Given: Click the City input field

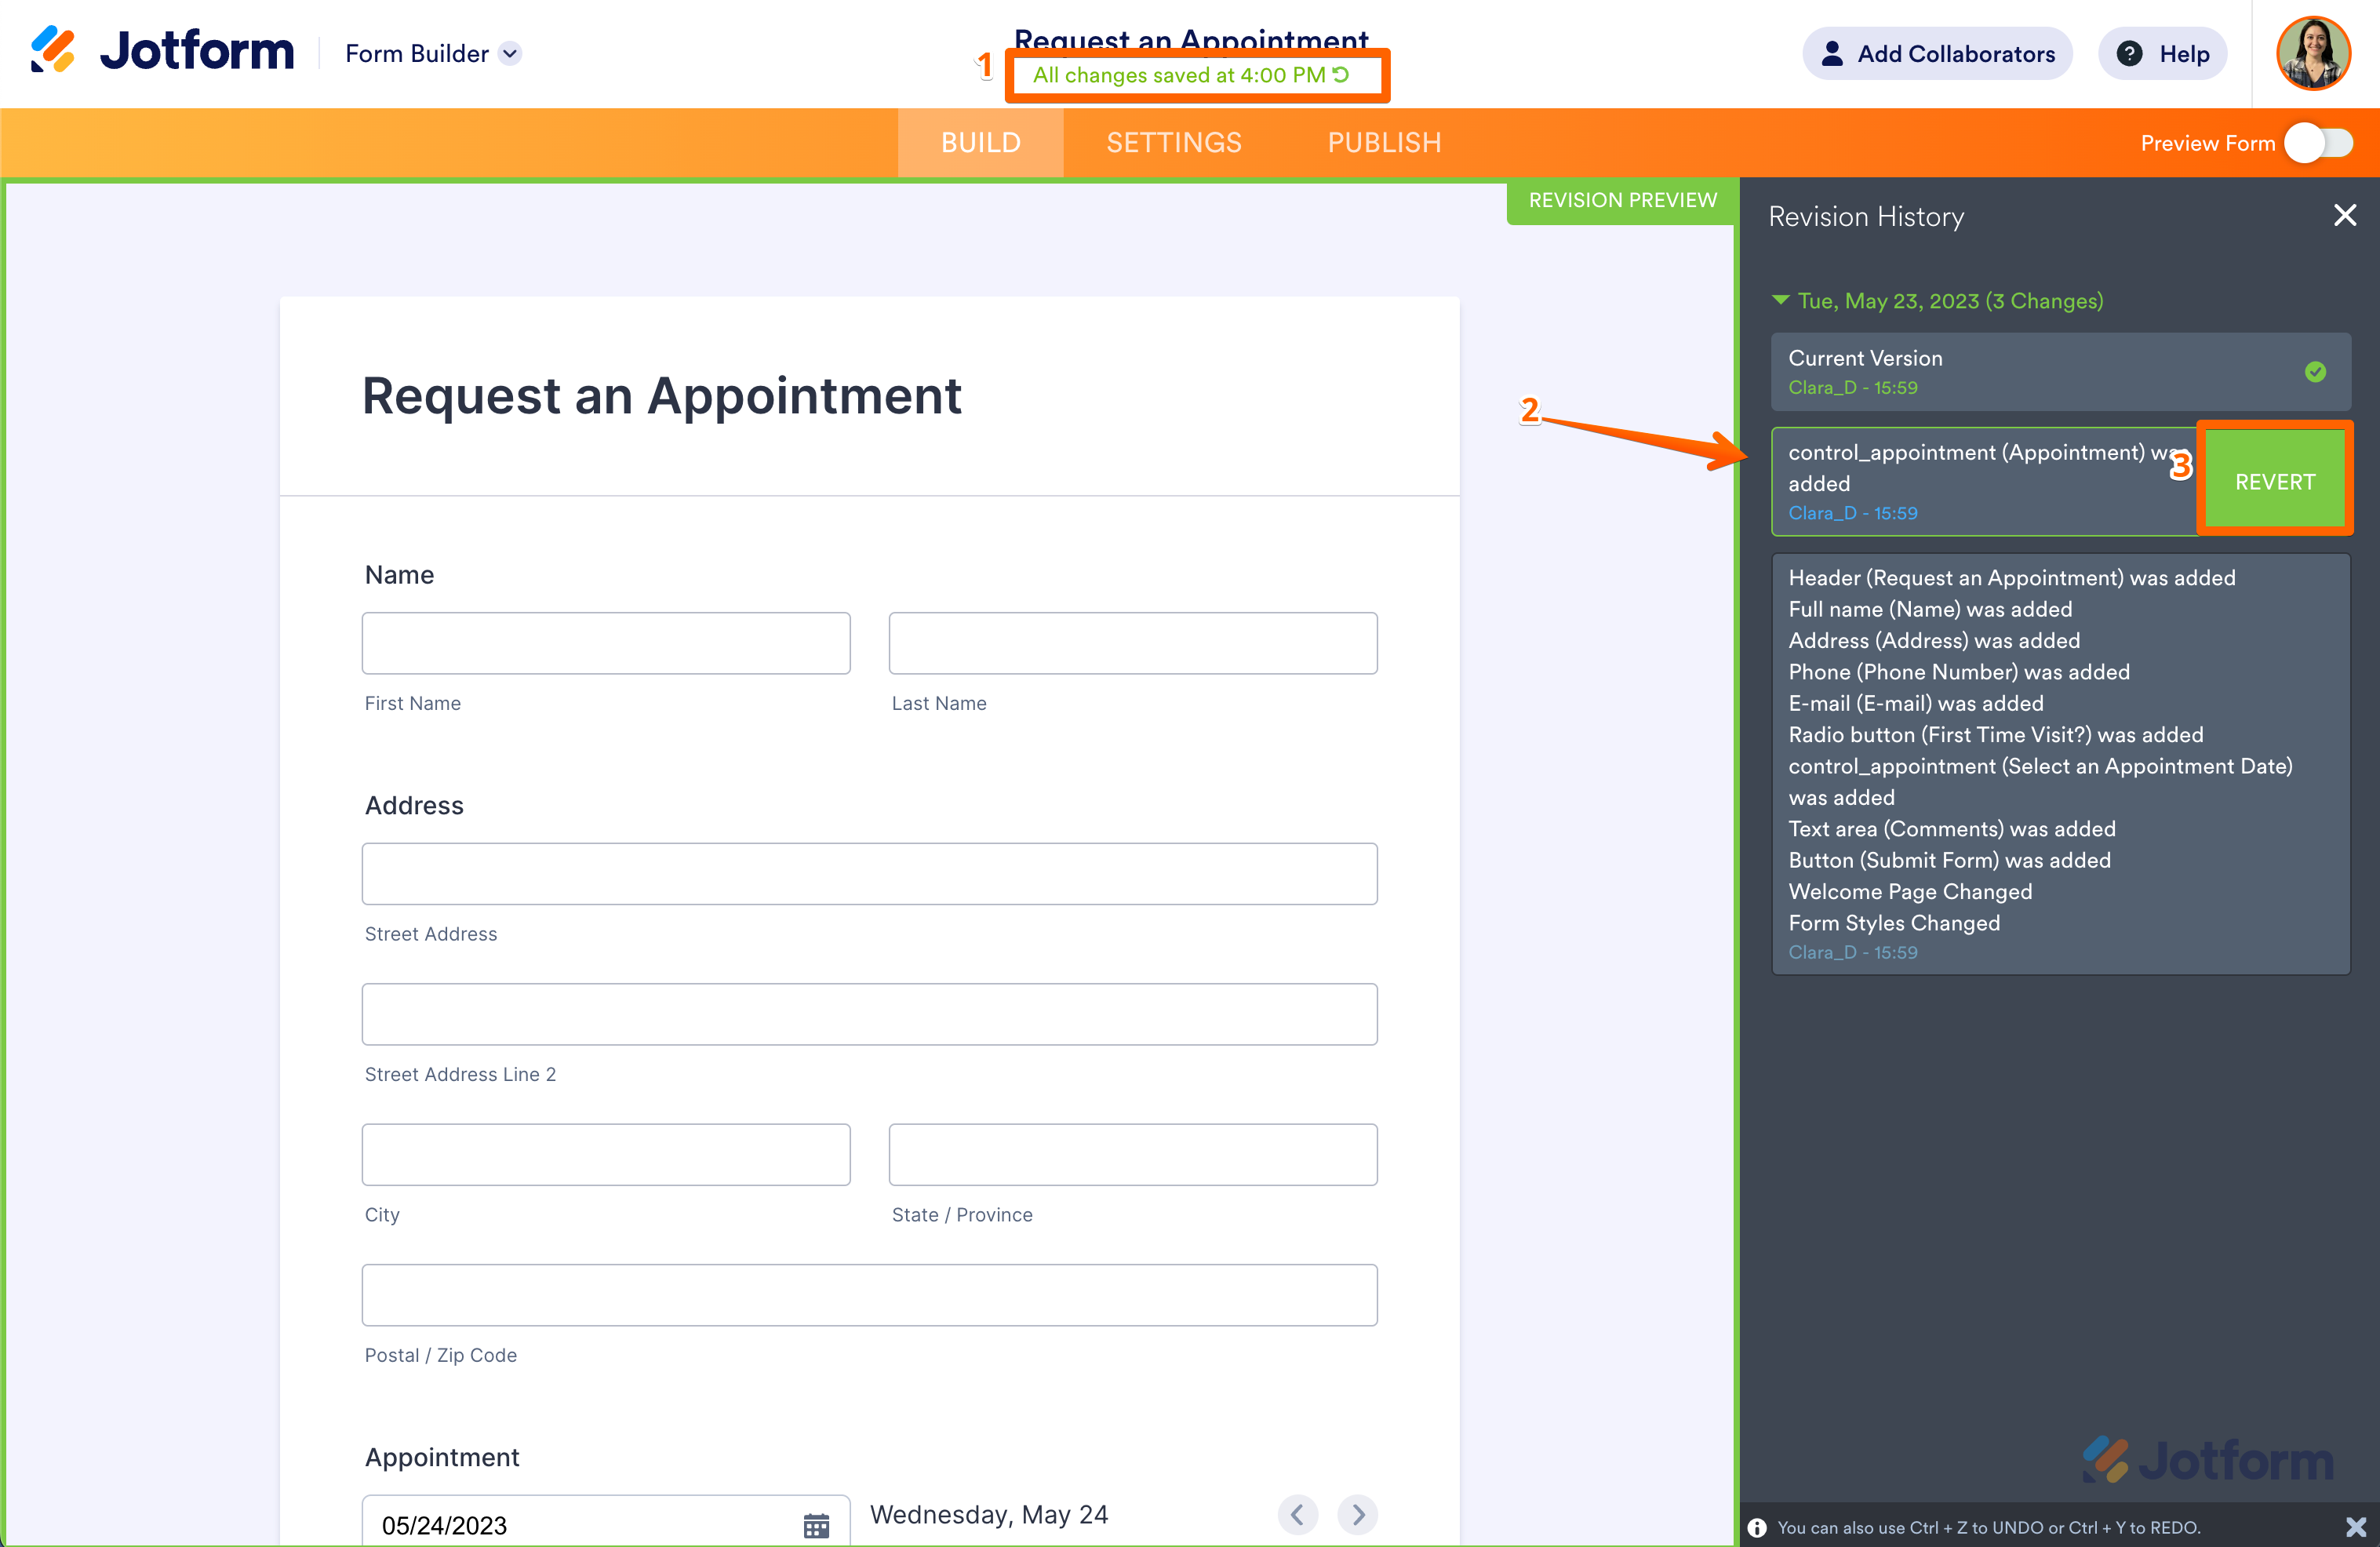Looking at the screenshot, I should pyautogui.click(x=606, y=1155).
